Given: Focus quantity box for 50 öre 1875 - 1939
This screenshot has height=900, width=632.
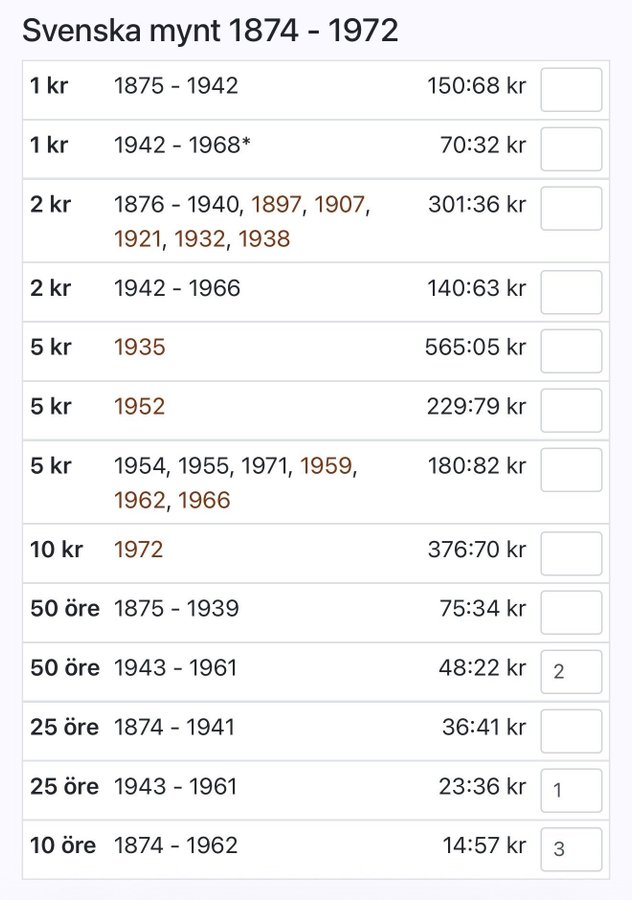Looking at the screenshot, I should [571, 612].
